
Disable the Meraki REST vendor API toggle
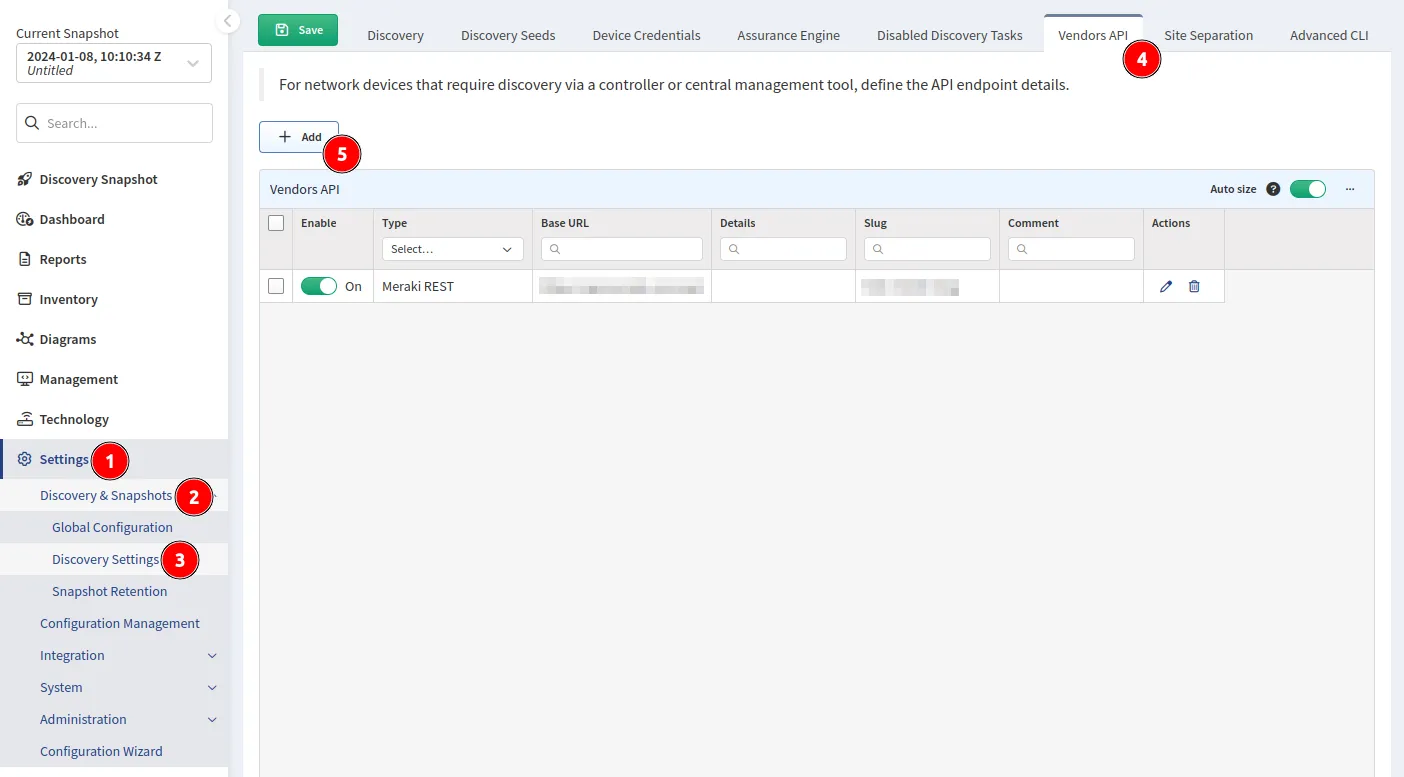pyautogui.click(x=318, y=286)
